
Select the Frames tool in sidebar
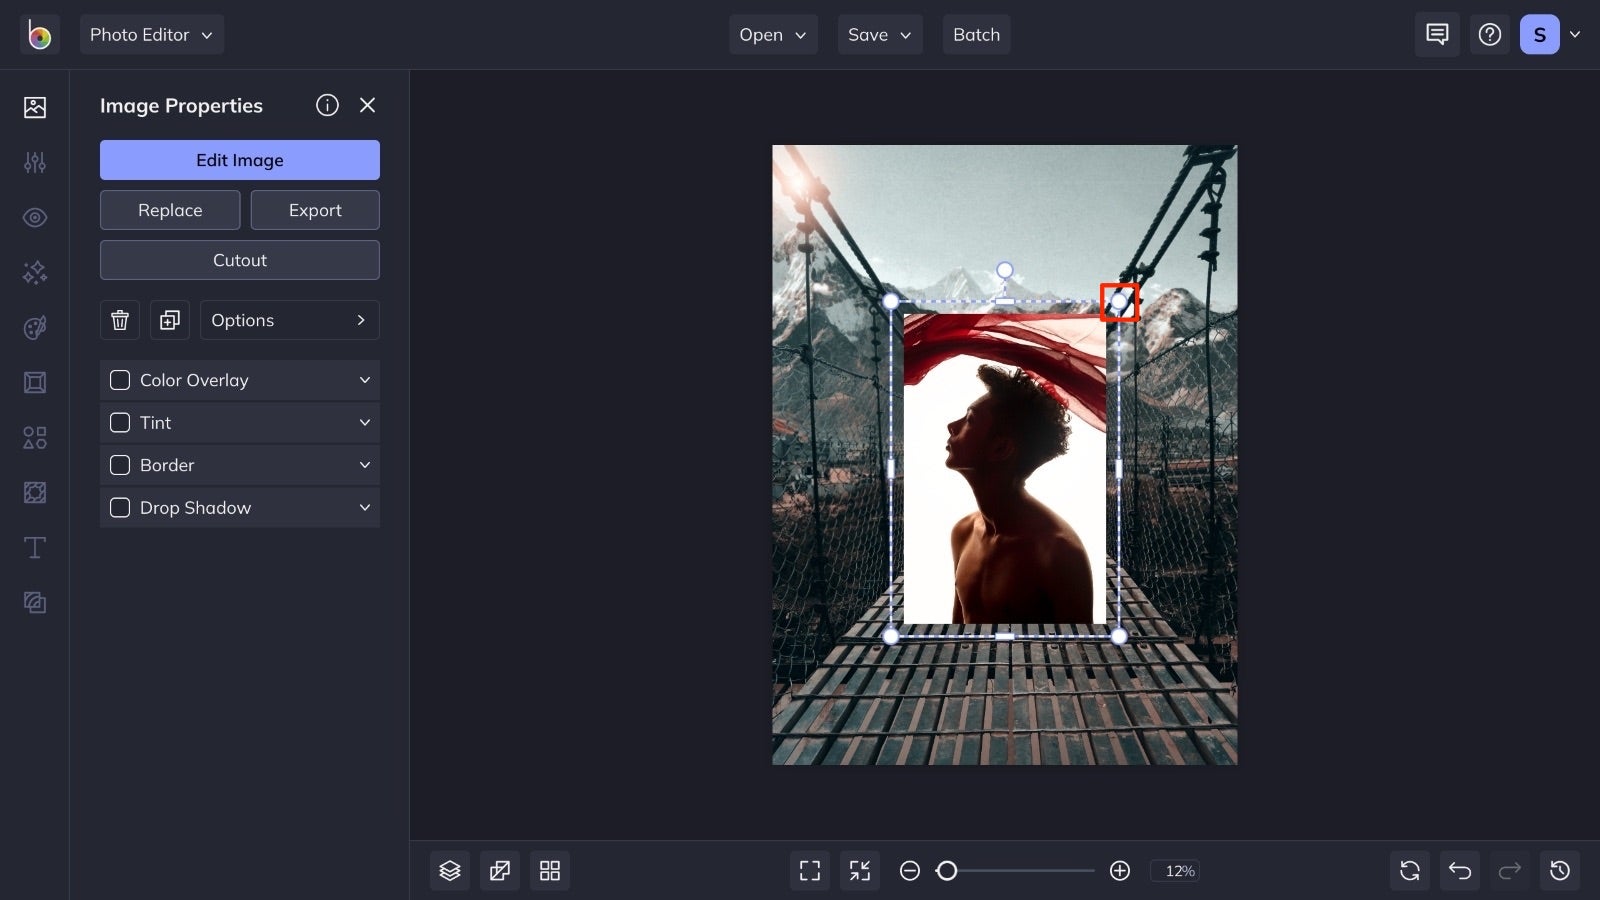click(x=35, y=382)
